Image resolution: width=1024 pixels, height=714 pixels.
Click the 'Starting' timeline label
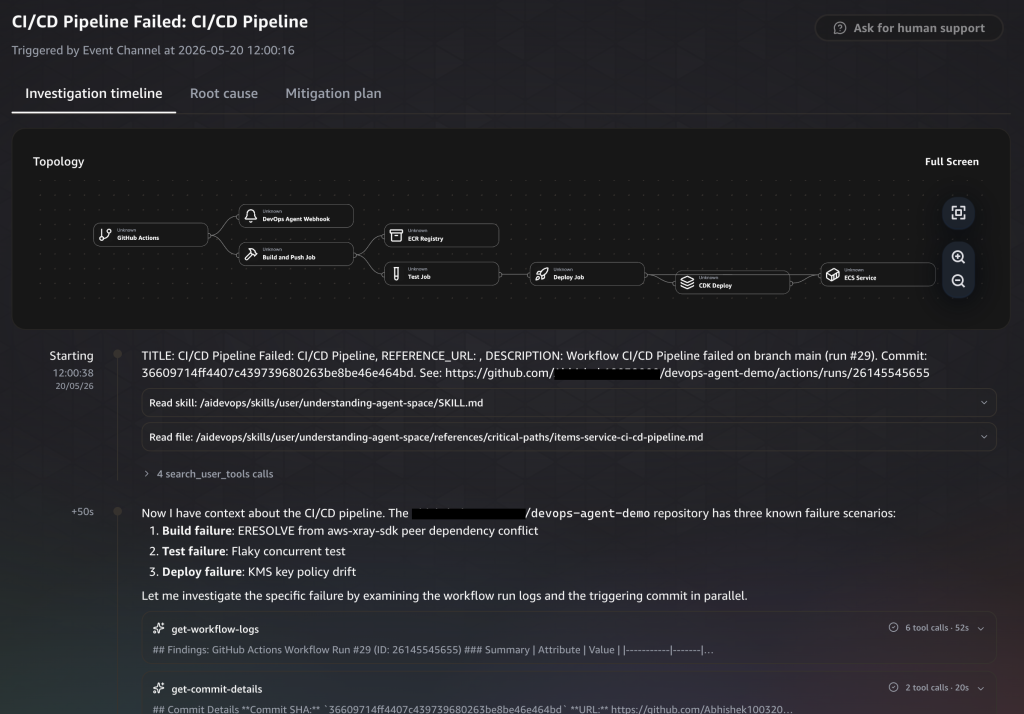[x=71, y=356]
